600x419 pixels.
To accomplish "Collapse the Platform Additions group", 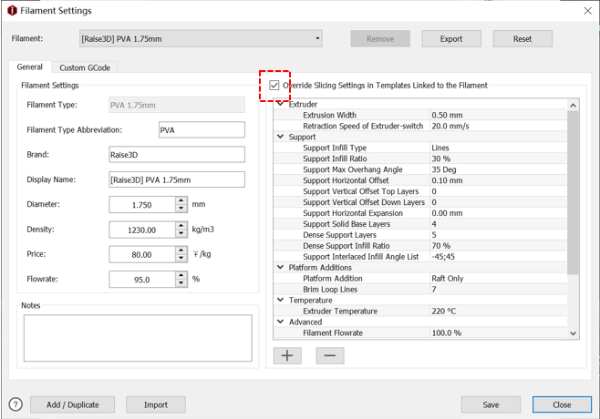I will pyautogui.click(x=280, y=267).
